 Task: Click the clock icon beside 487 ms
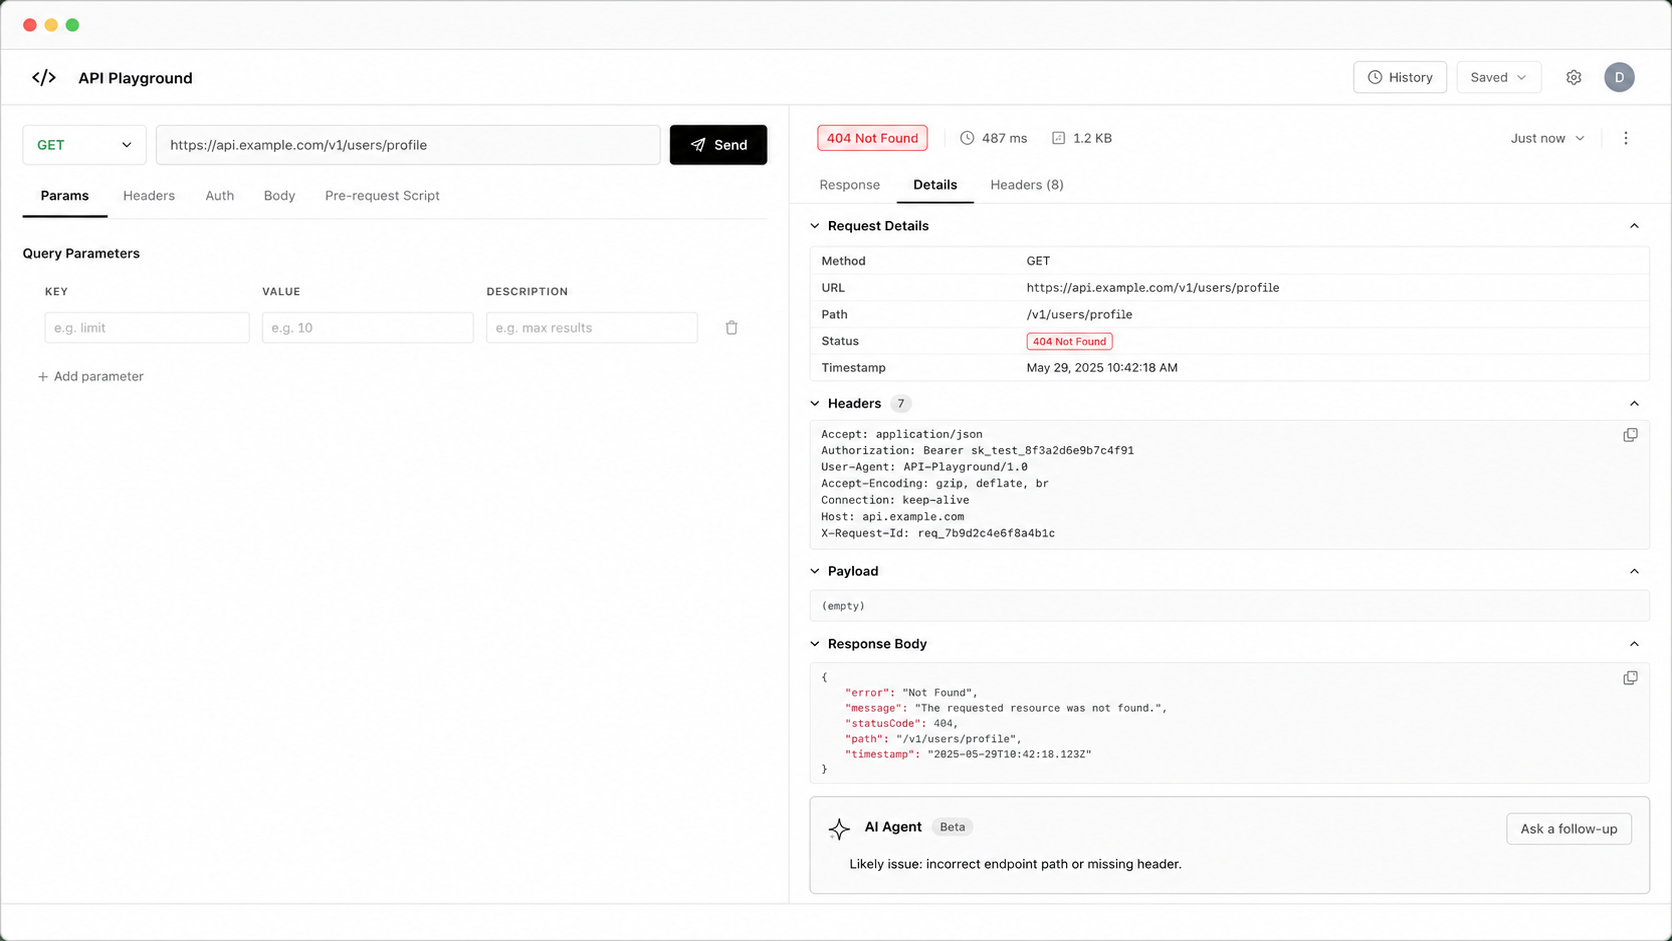[967, 138]
